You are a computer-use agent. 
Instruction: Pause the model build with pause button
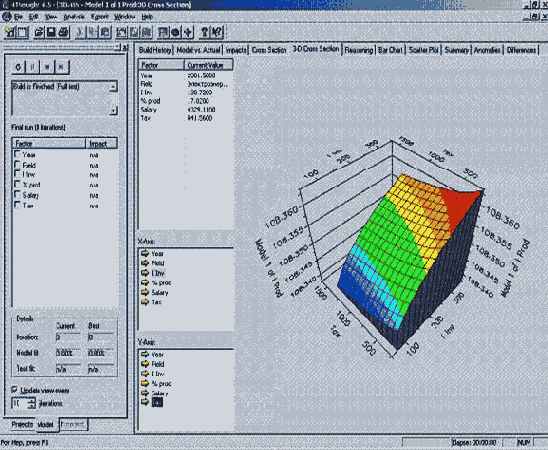pos(33,67)
